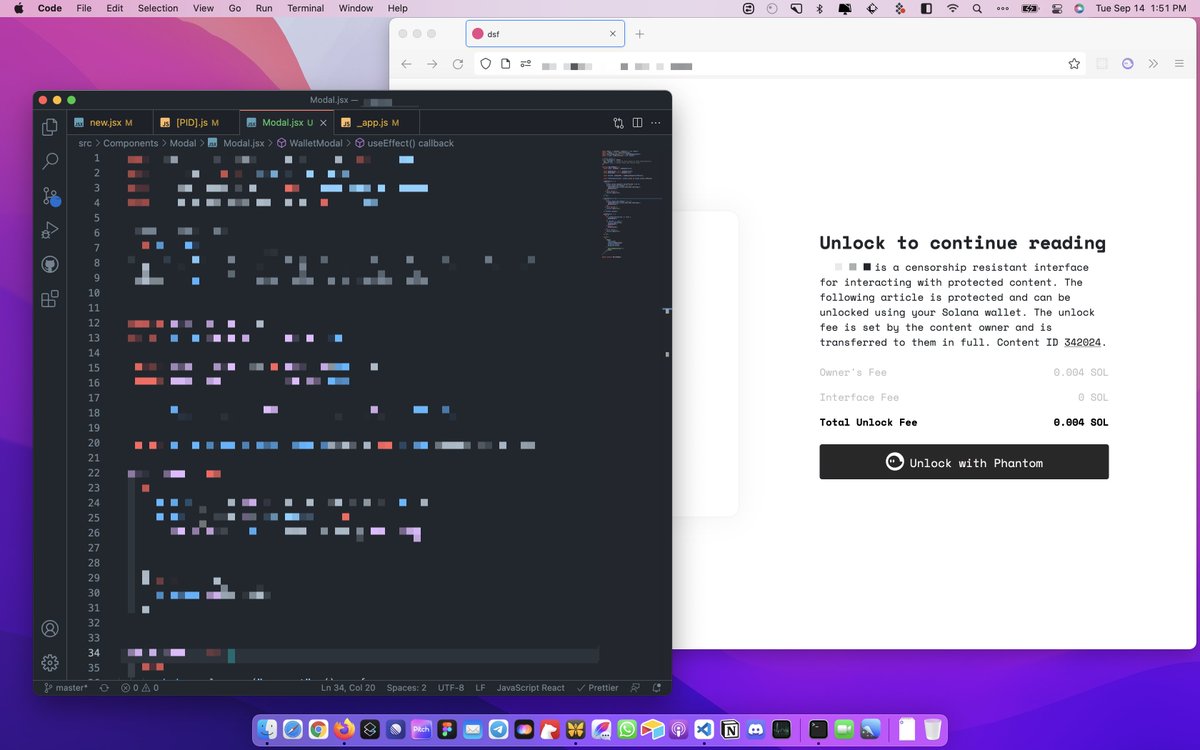Bookmark this page with the star icon

tap(1074, 64)
